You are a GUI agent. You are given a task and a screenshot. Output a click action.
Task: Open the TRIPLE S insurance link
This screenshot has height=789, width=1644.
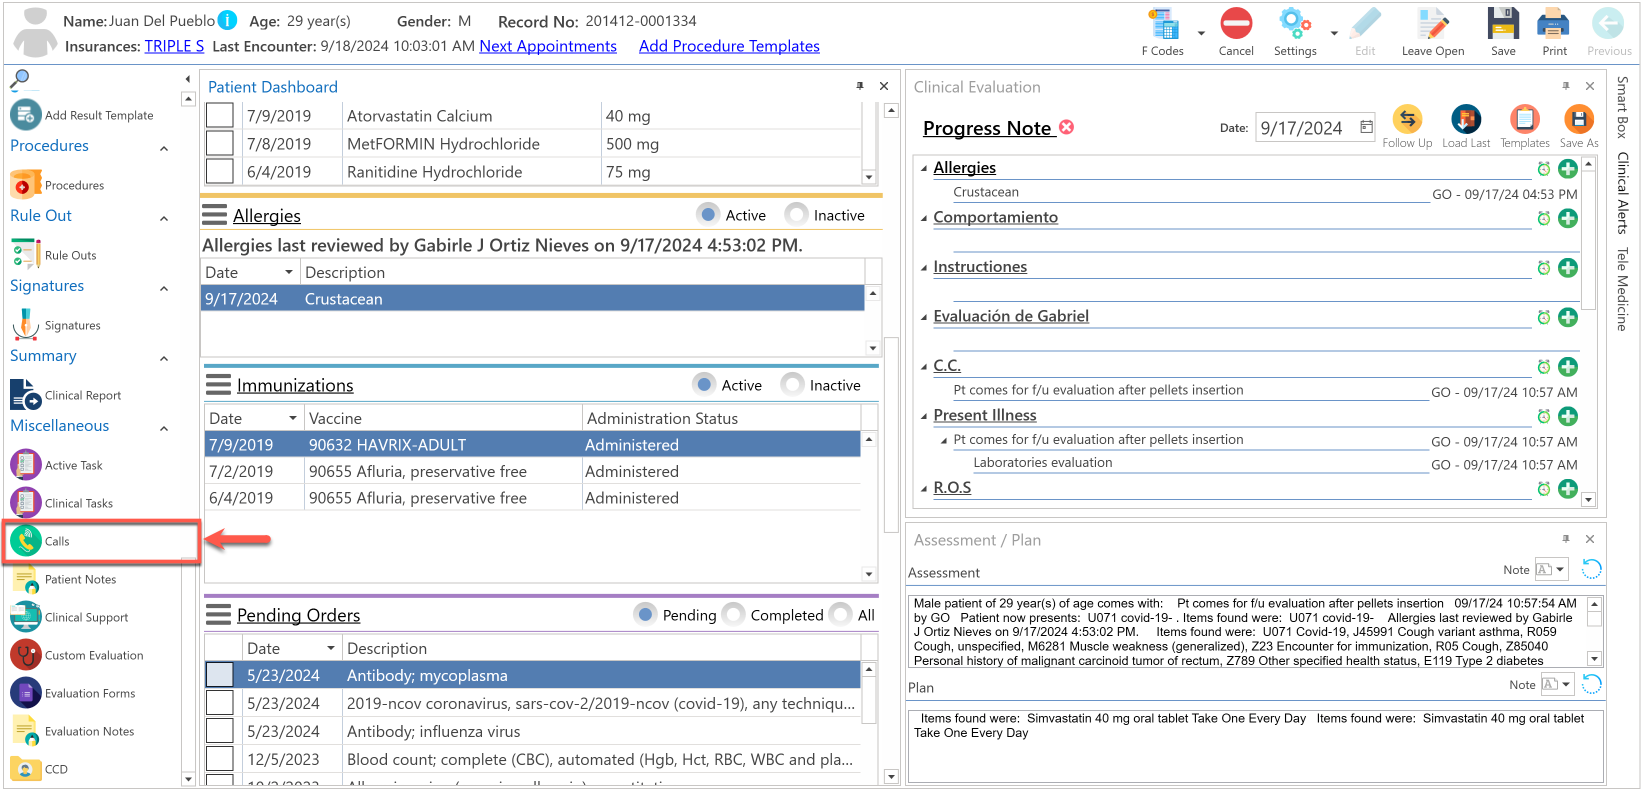click(174, 46)
